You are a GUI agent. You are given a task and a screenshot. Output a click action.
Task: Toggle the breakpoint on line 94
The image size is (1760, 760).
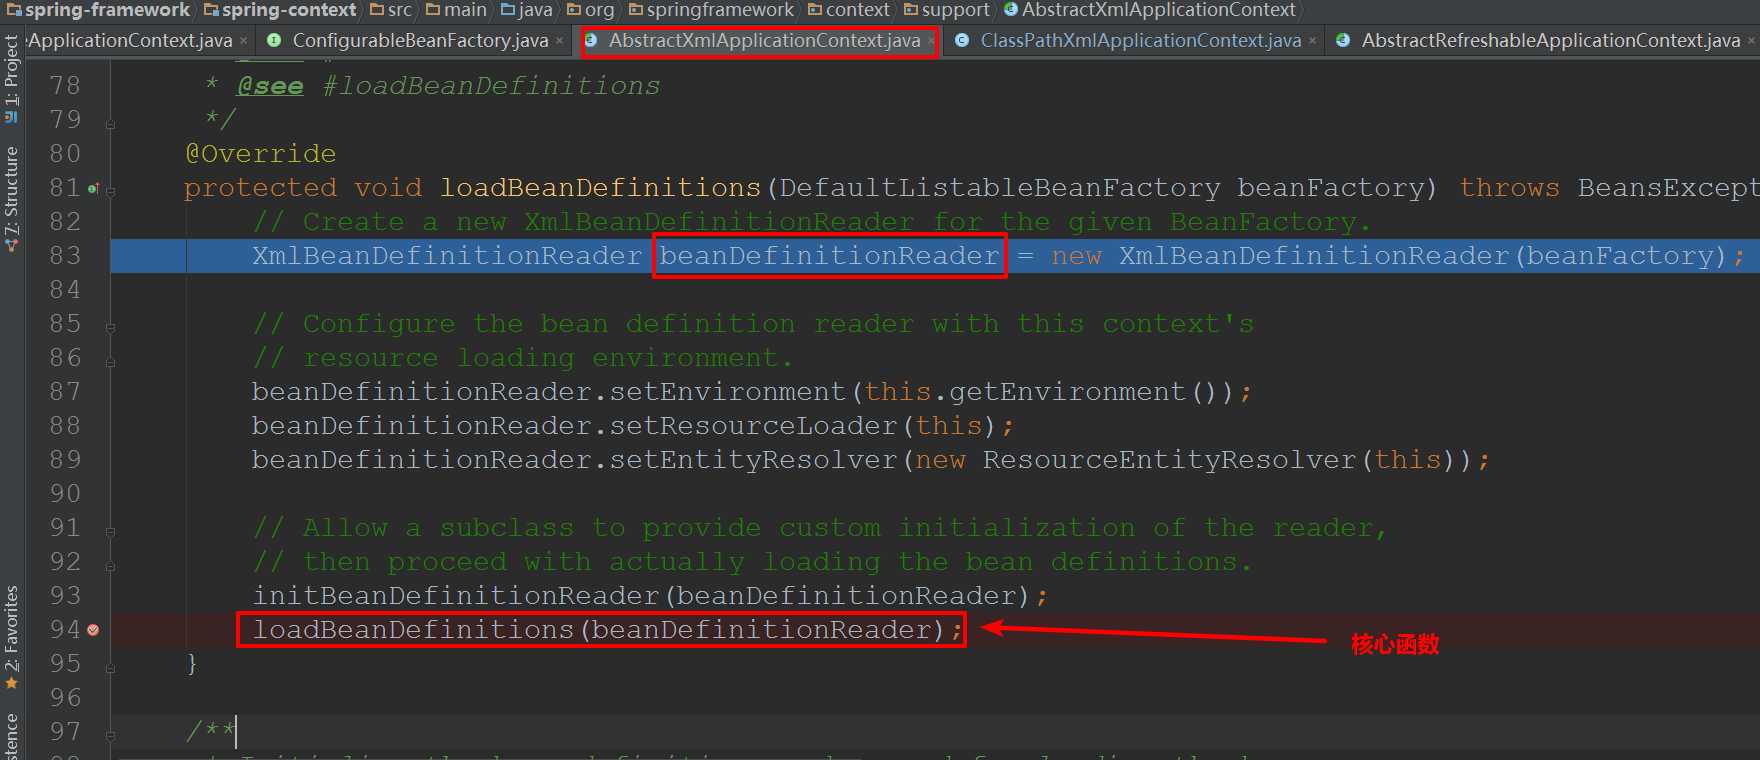pos(93,630)
